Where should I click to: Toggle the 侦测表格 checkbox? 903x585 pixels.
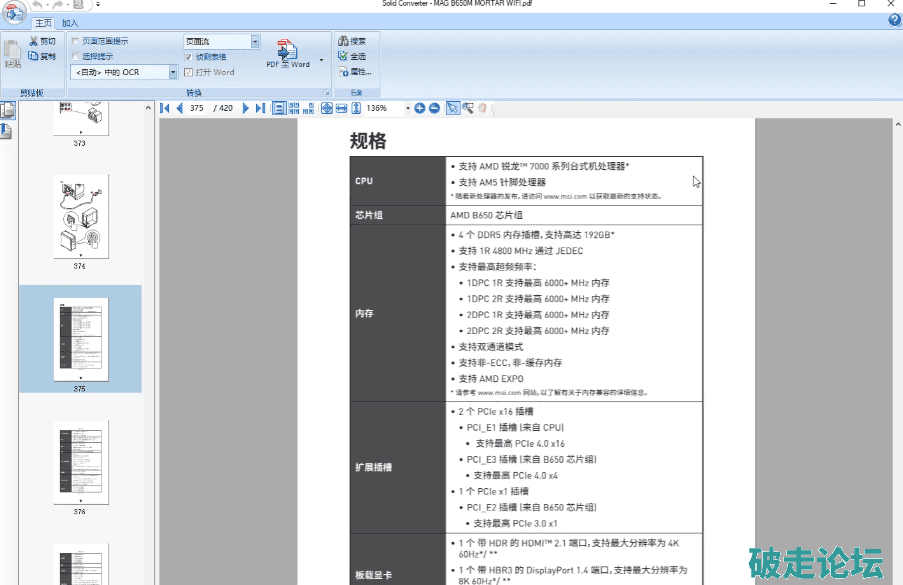(188, 57)
